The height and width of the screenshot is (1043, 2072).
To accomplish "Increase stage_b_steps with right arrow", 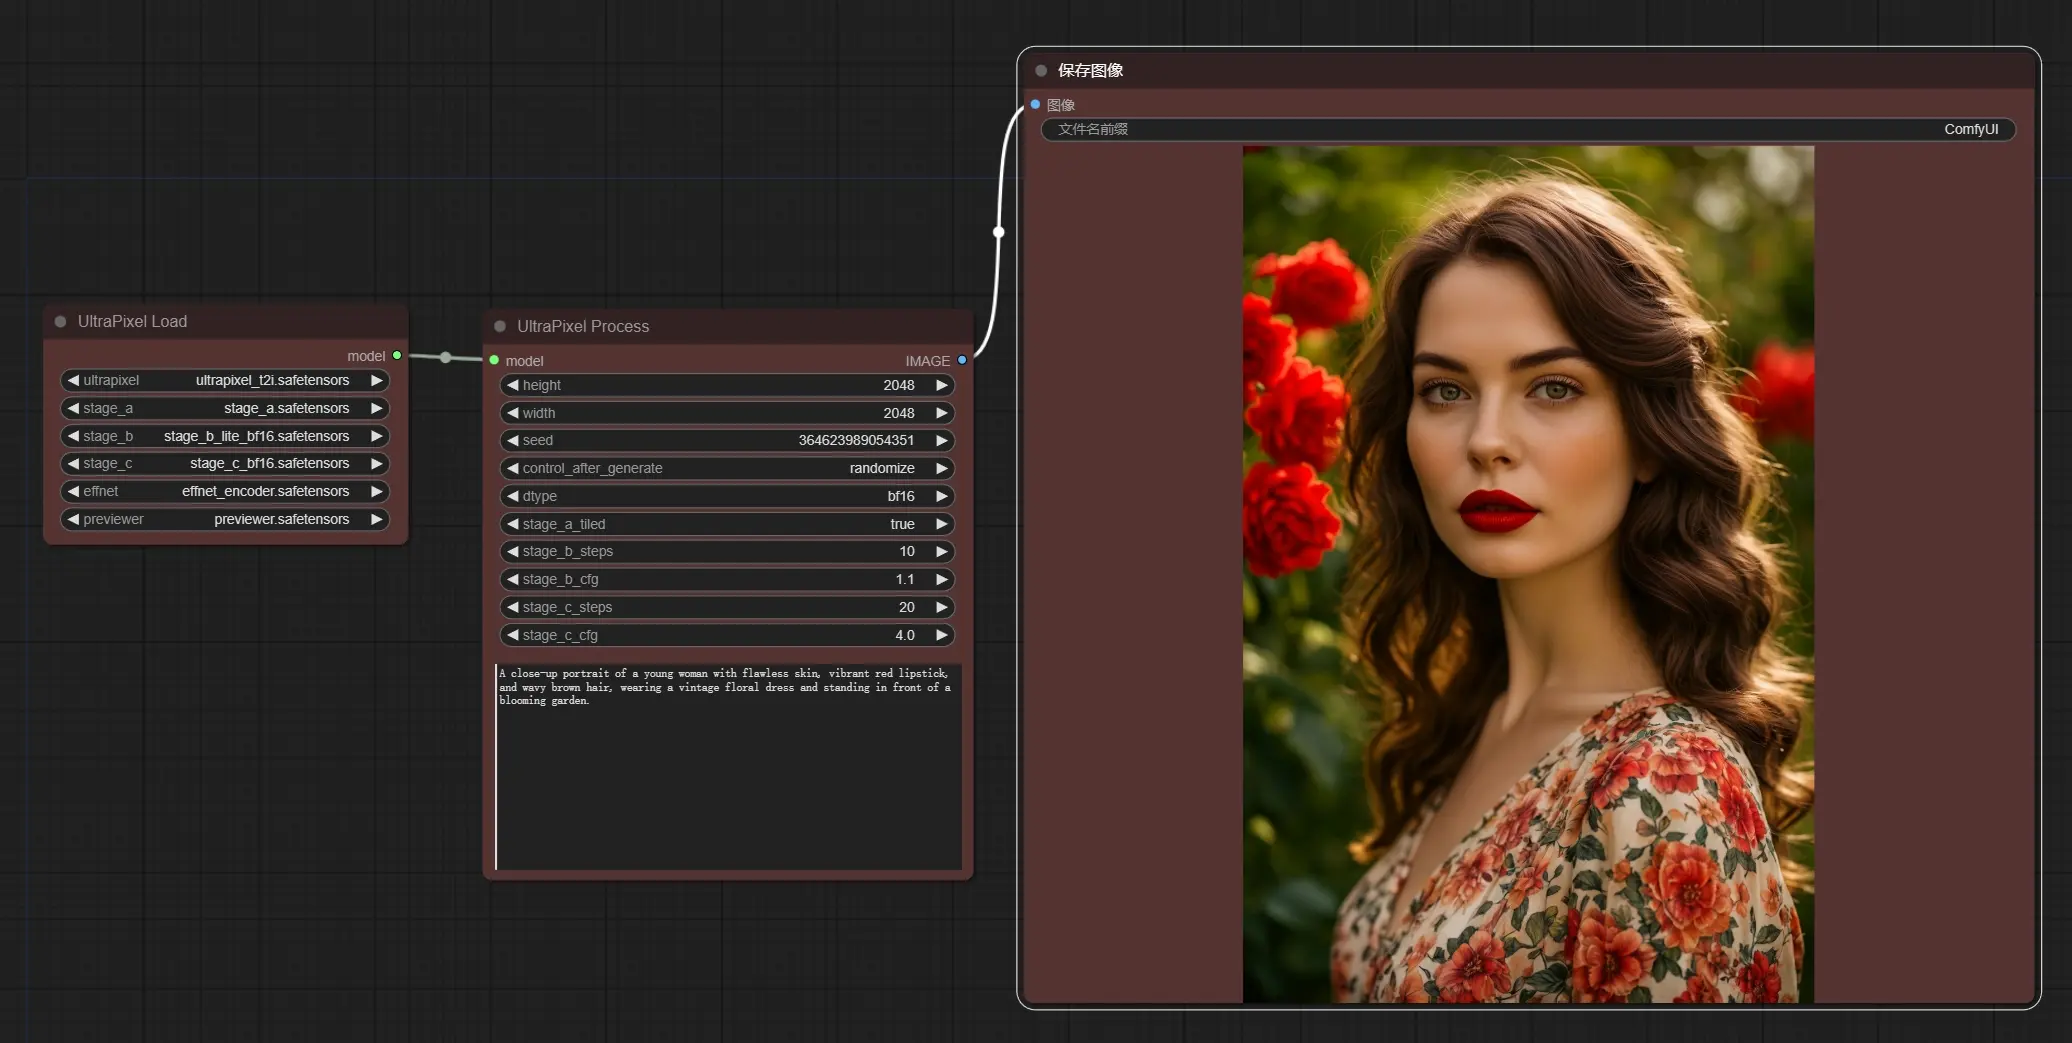I will [x=942, y=551].
